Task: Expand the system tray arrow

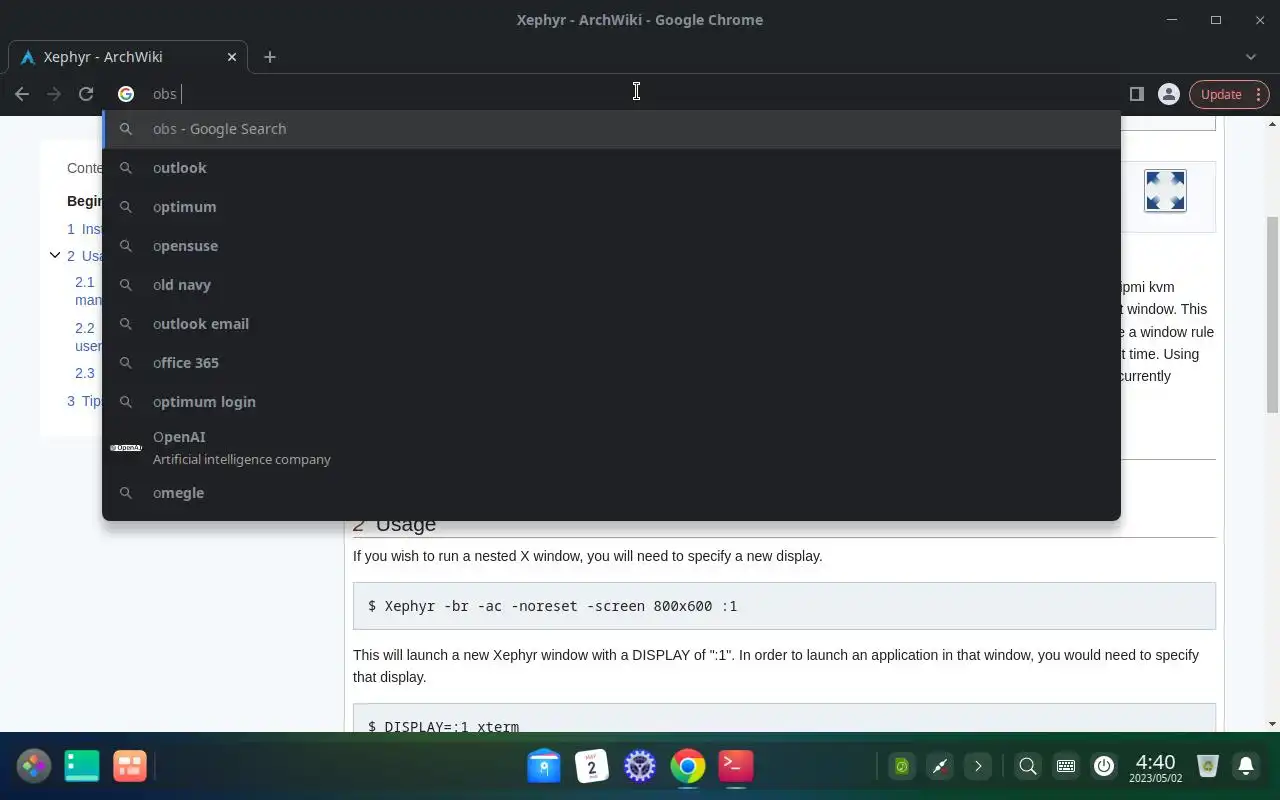Action: tap(978, 766)
